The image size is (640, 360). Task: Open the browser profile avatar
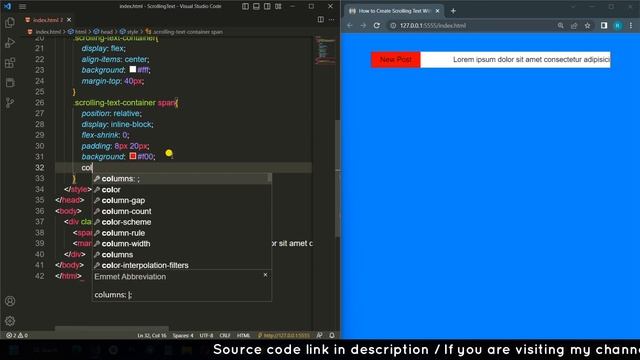click(618, 25)
